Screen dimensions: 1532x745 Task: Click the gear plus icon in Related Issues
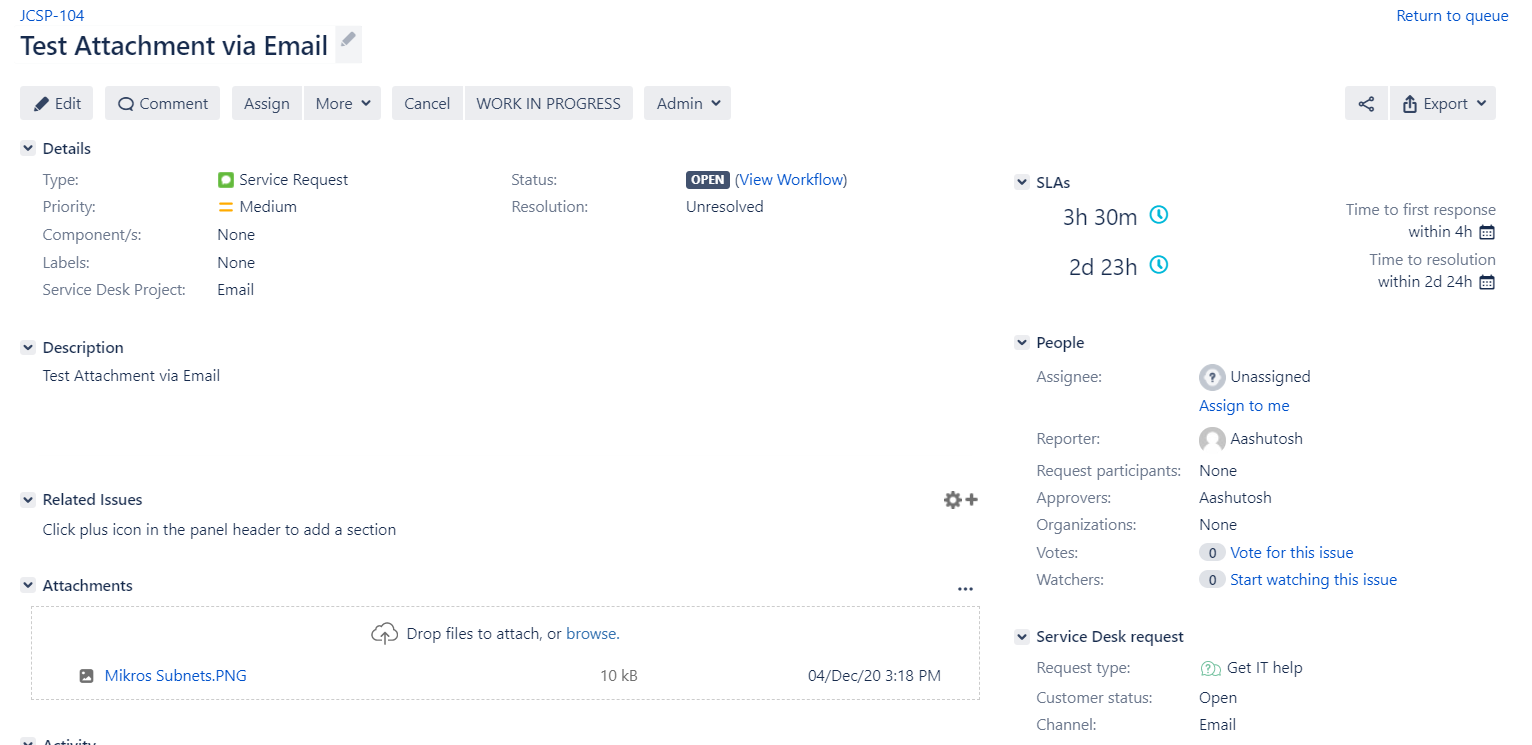click(x=960, y=500)
